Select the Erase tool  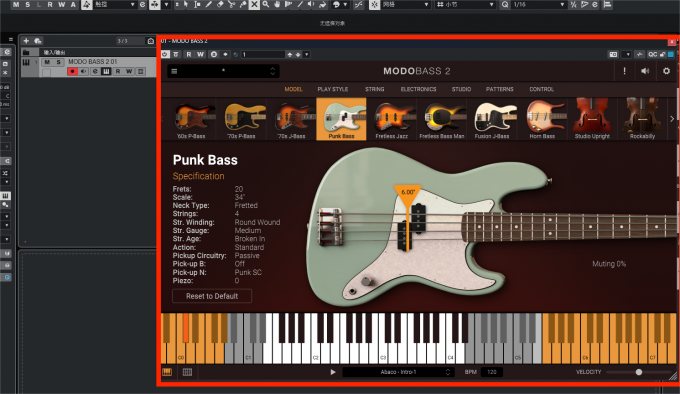coord(220,4)
